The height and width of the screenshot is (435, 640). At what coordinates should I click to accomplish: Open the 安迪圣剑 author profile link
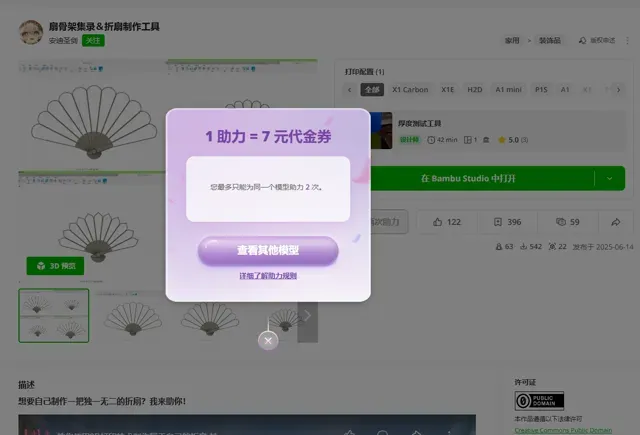click(63, 40)
